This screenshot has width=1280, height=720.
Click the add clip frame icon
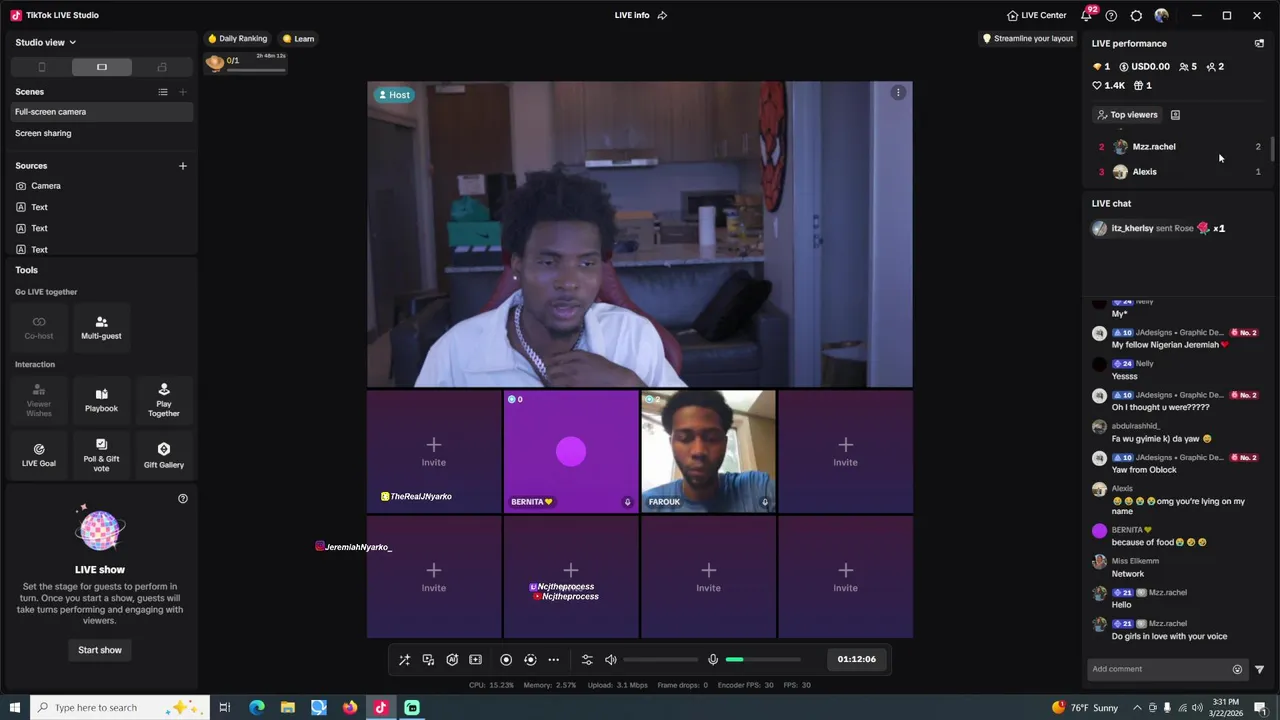[476, 660]
